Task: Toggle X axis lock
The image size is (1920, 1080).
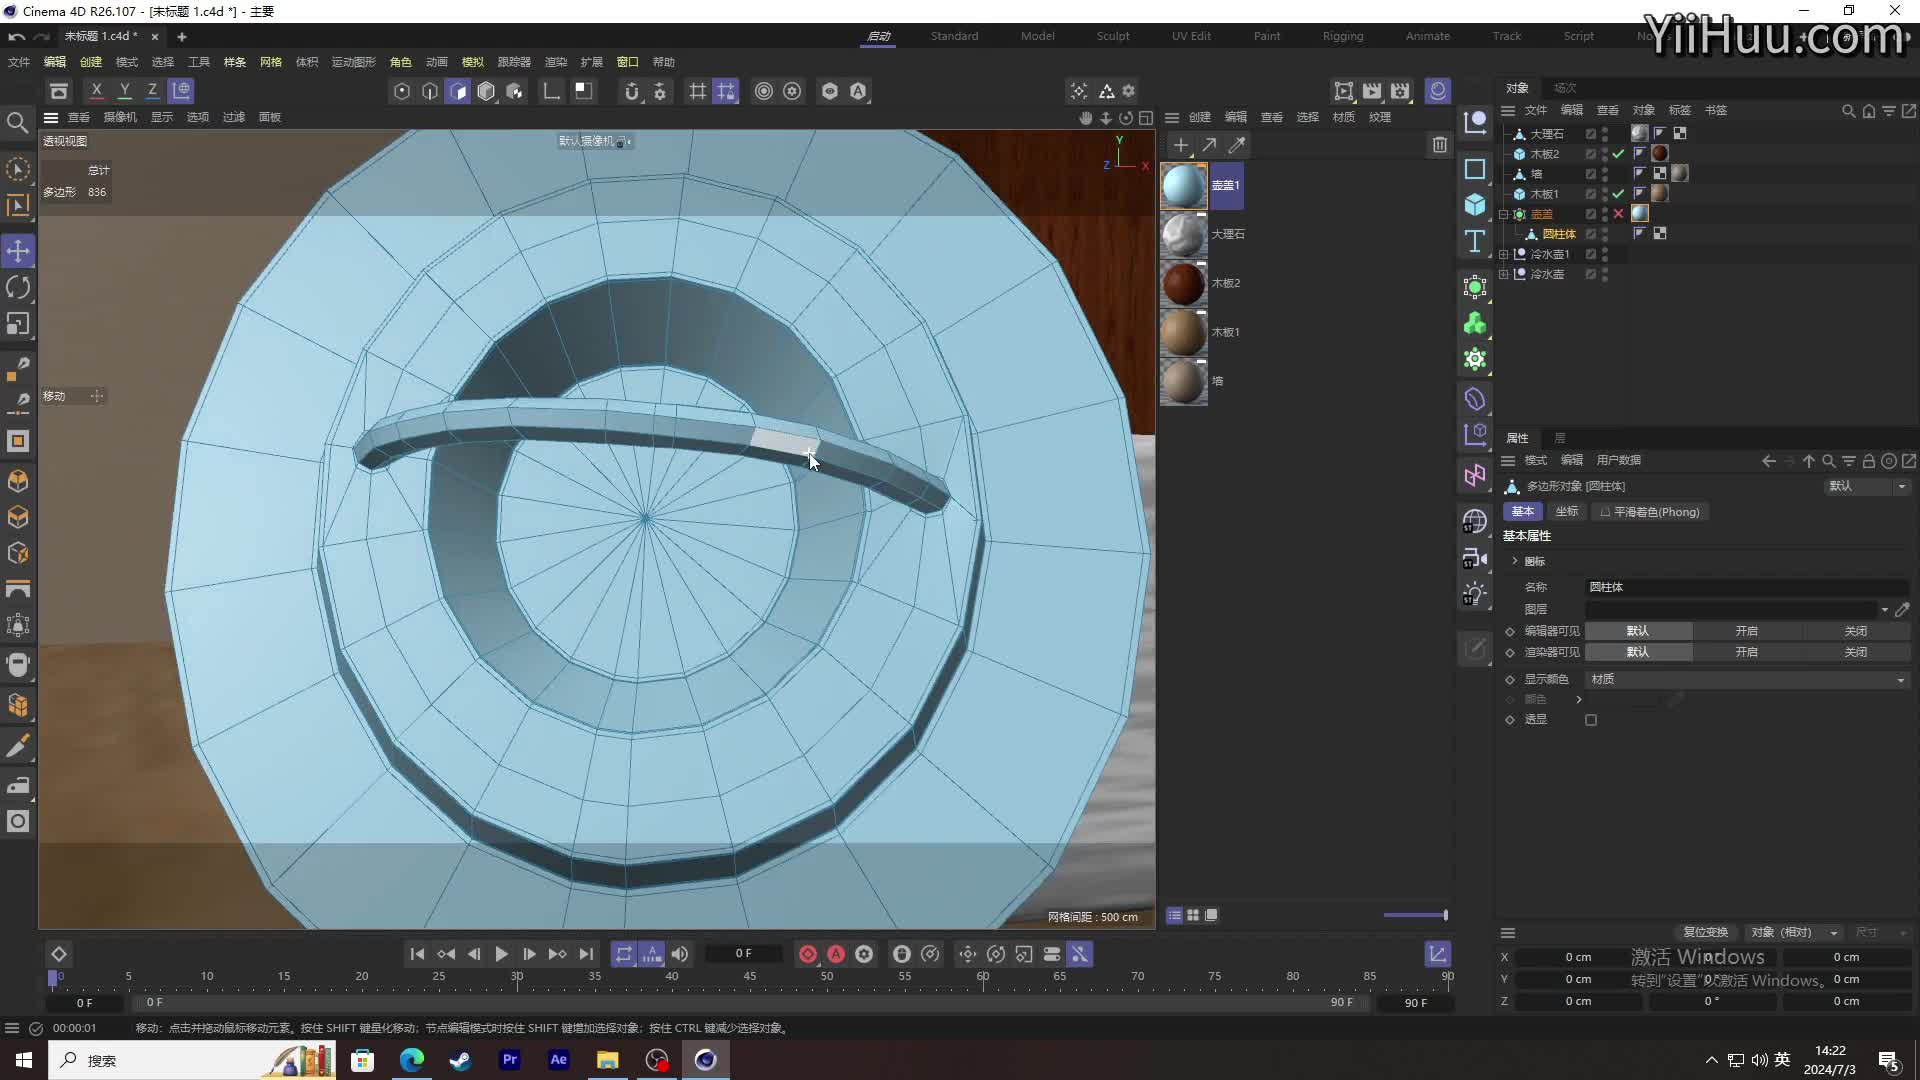Action: [x=97, y=91]
